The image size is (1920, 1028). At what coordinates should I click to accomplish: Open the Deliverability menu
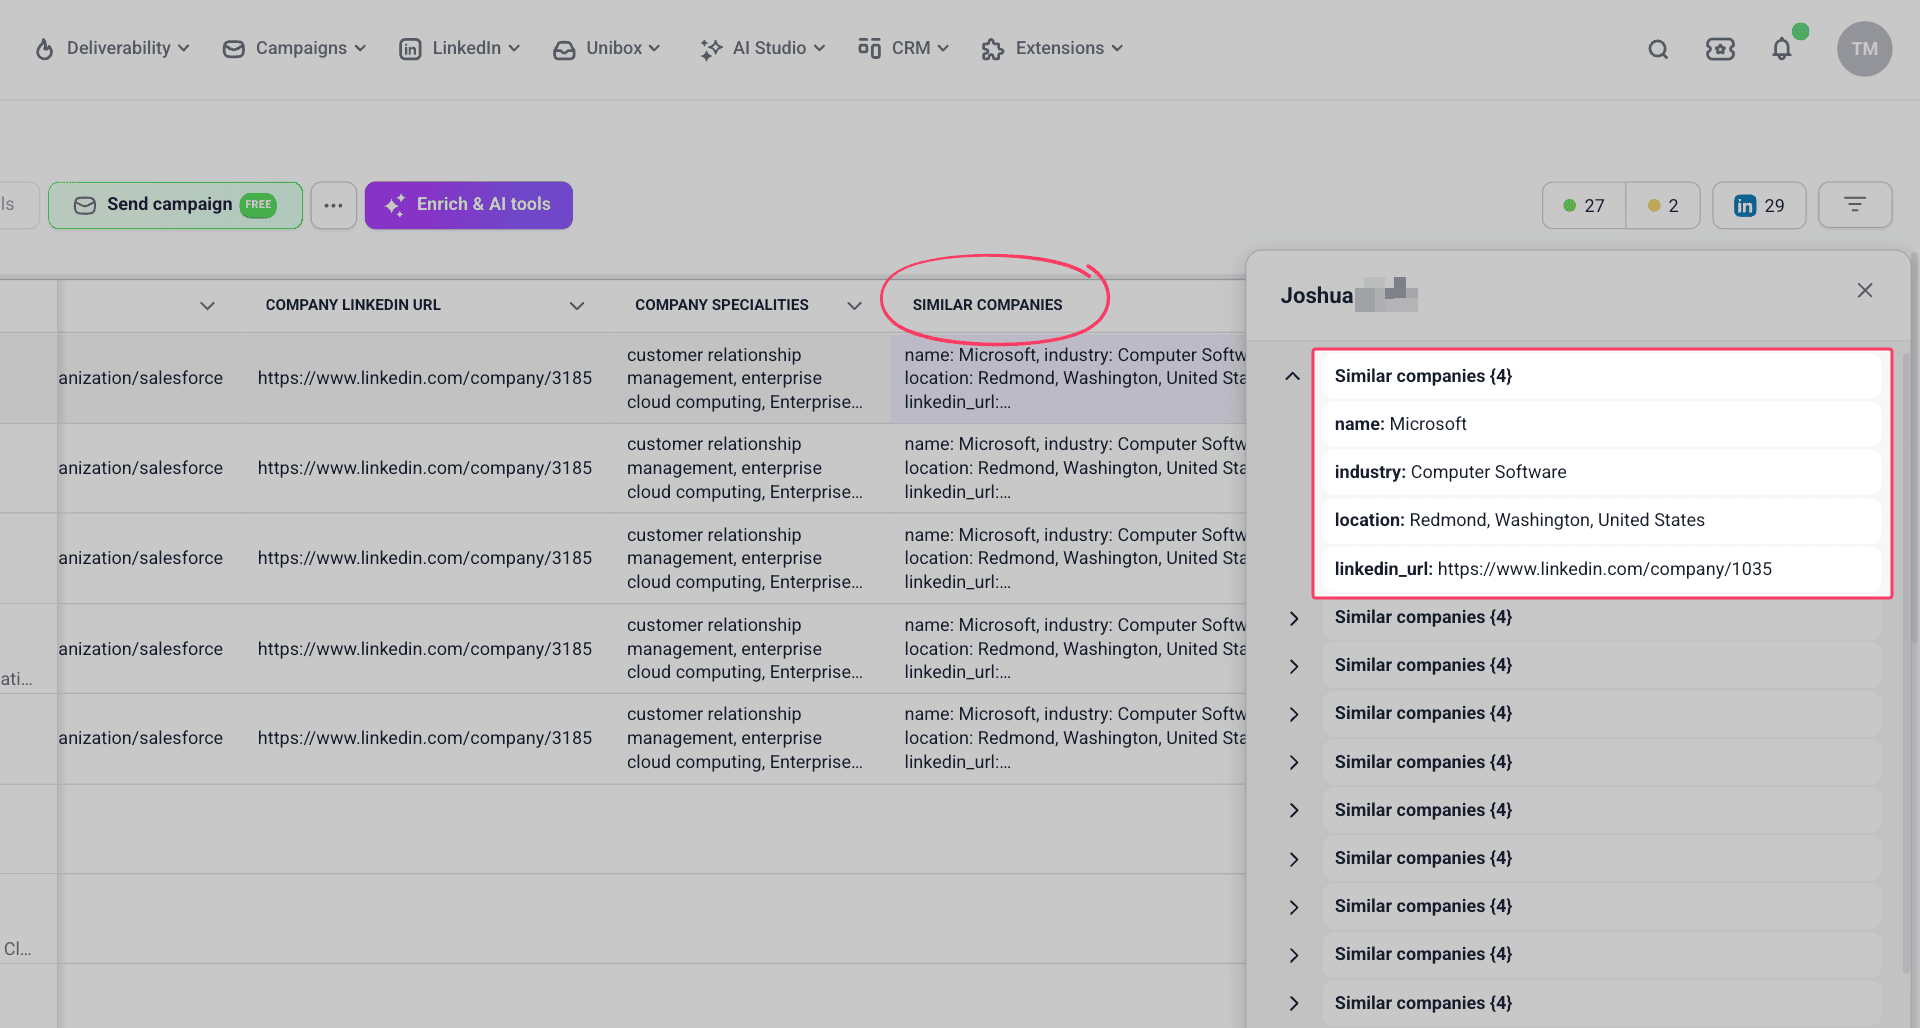coord(112,48)
